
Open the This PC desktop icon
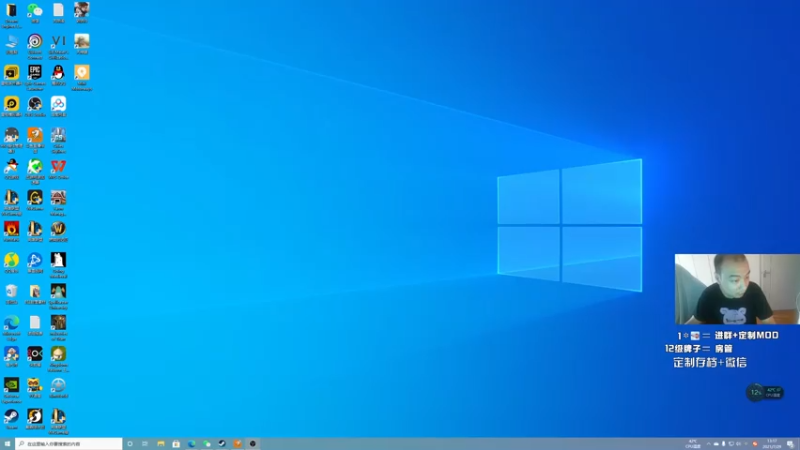pos(11,44)
